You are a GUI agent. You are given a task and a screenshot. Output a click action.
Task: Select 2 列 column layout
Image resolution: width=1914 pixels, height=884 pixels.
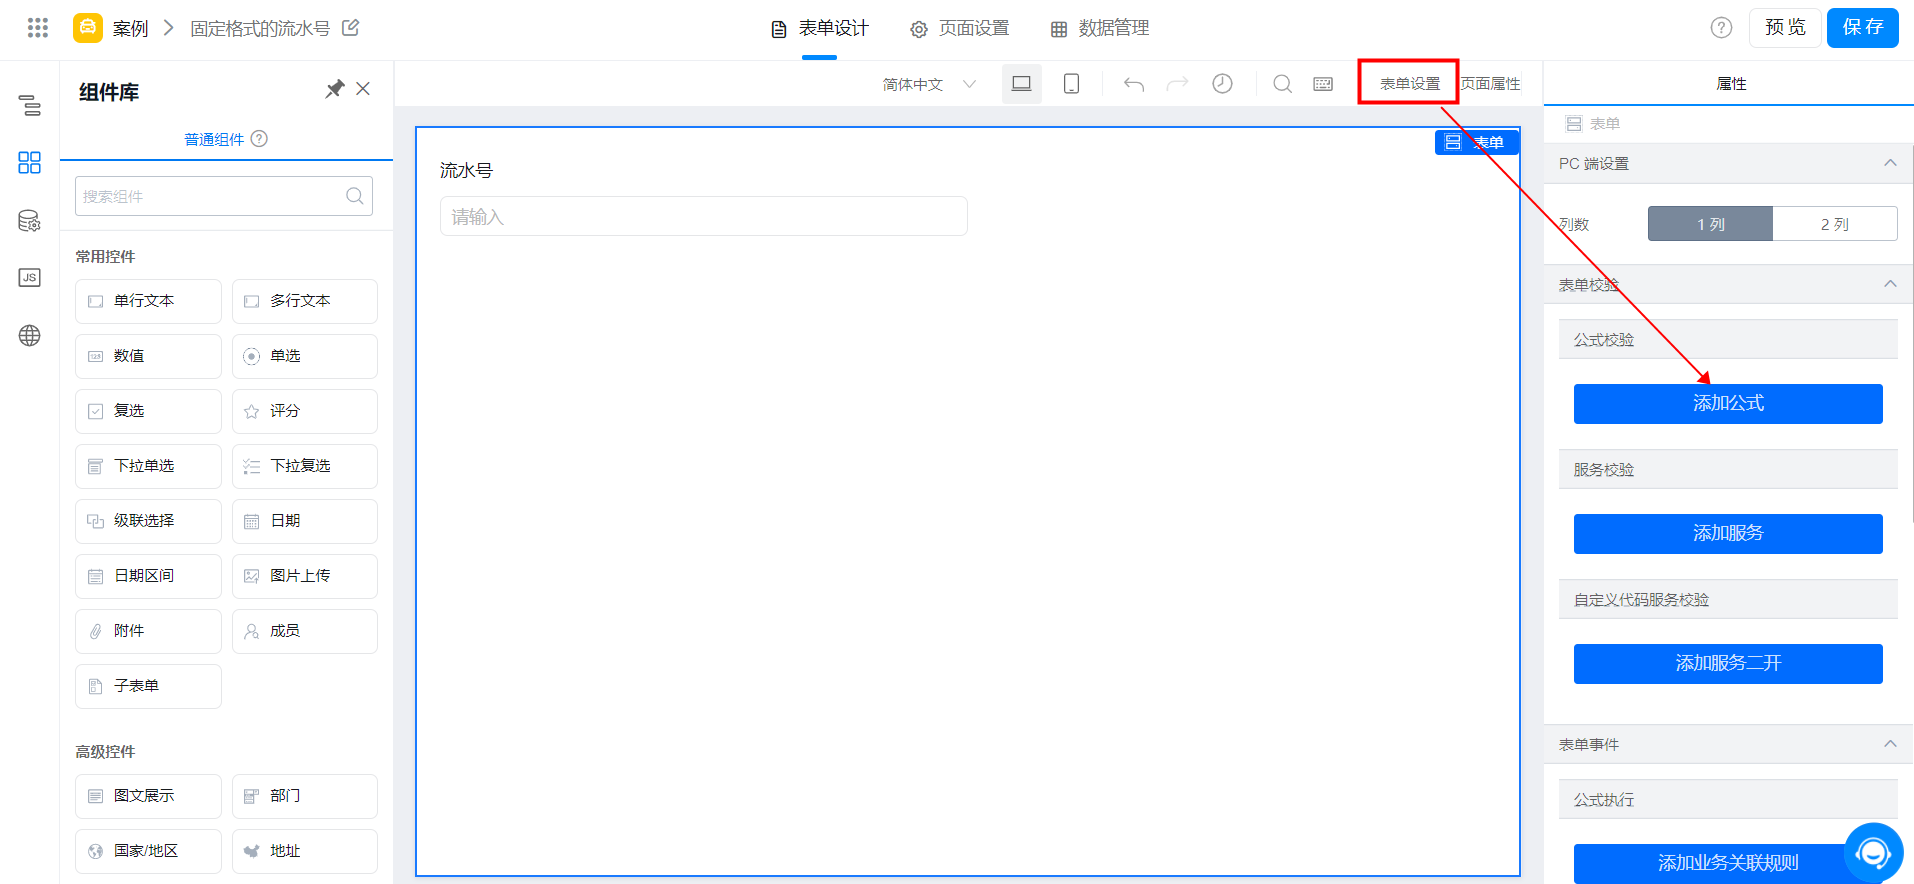[1835, 224]
